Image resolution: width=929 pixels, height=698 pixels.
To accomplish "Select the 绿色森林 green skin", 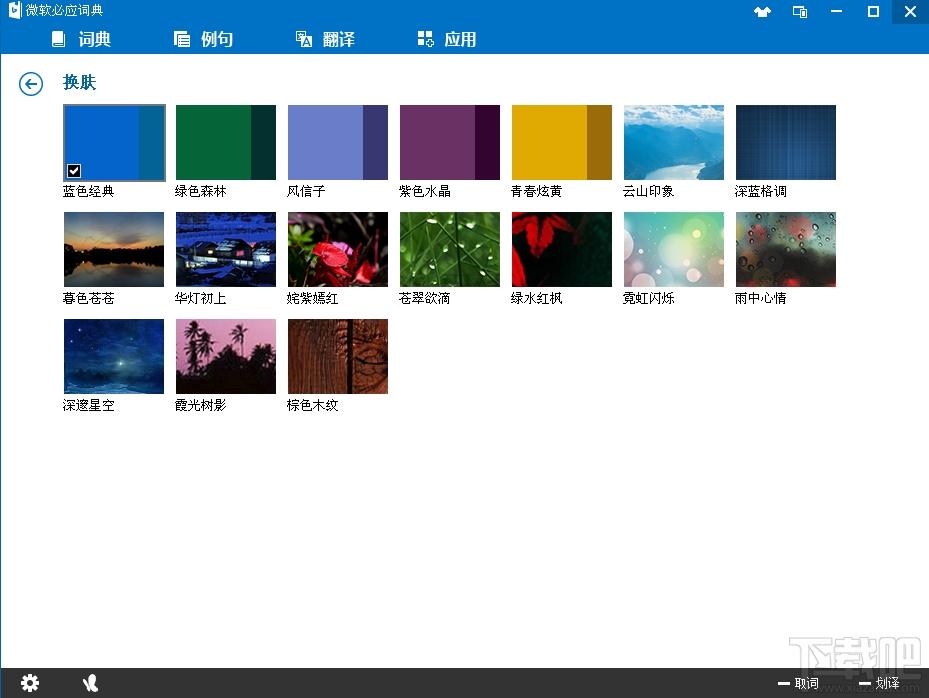I will pyautogui.click(x=226, y=143).
